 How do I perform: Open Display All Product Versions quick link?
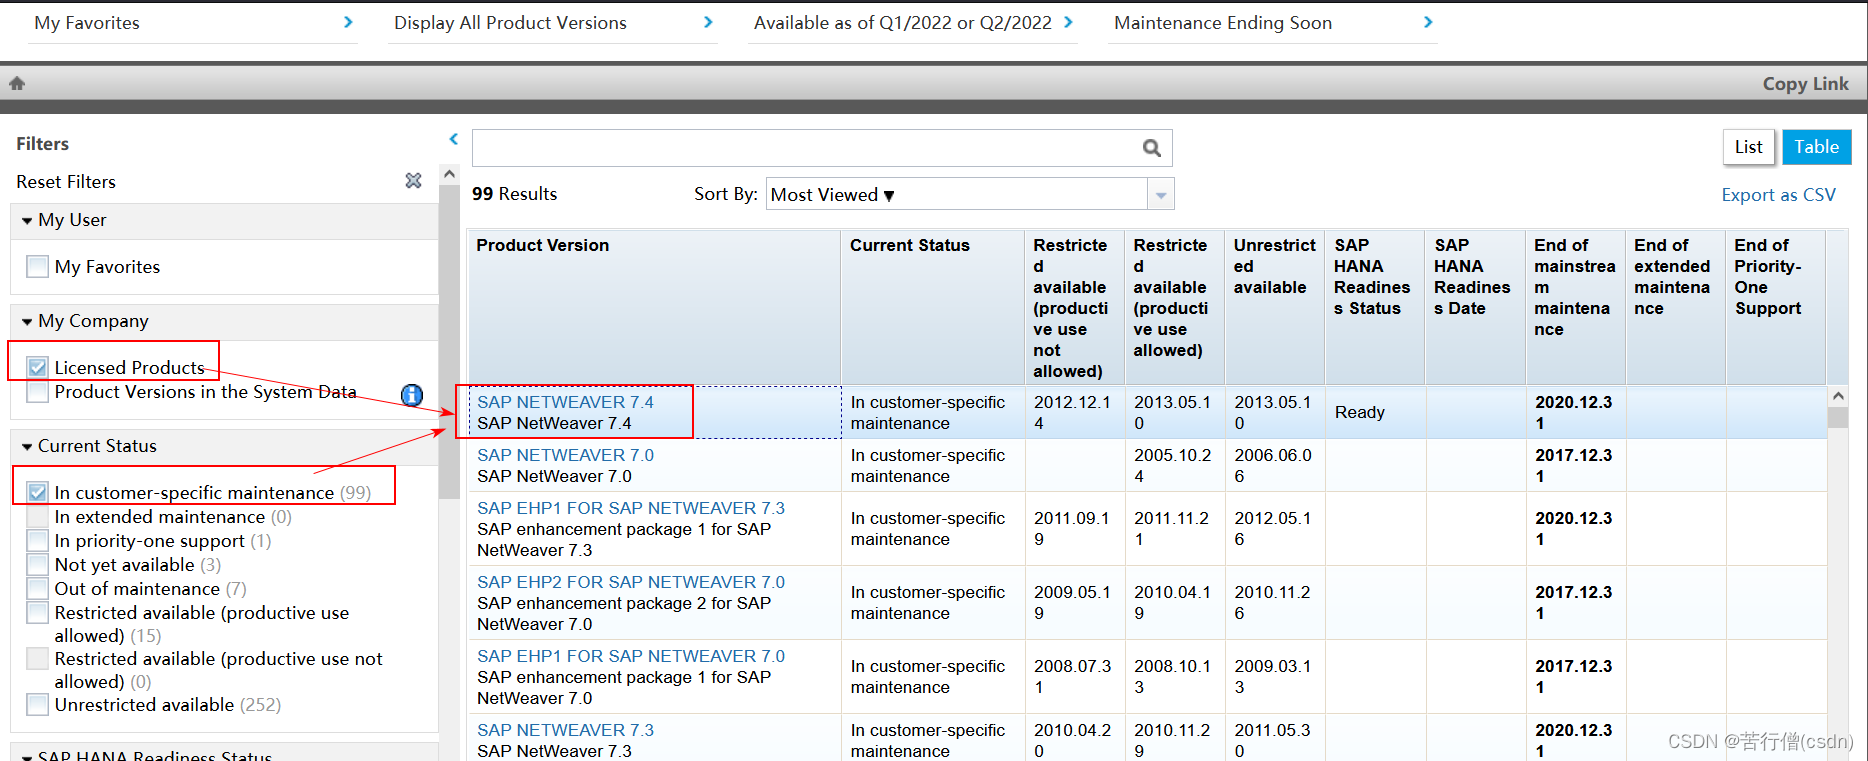pyautogui.click(x=510, y=22)
